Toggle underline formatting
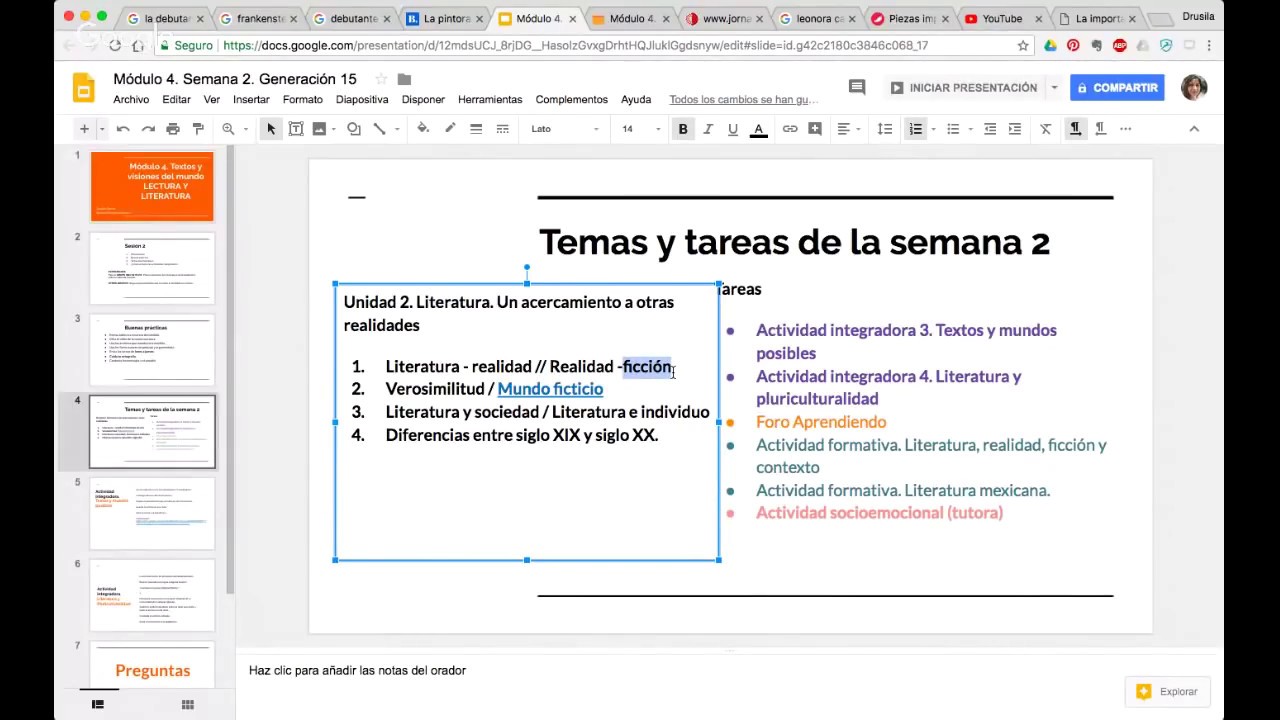The height and width of the screenshot is (720, 1280). click(733, 129)
